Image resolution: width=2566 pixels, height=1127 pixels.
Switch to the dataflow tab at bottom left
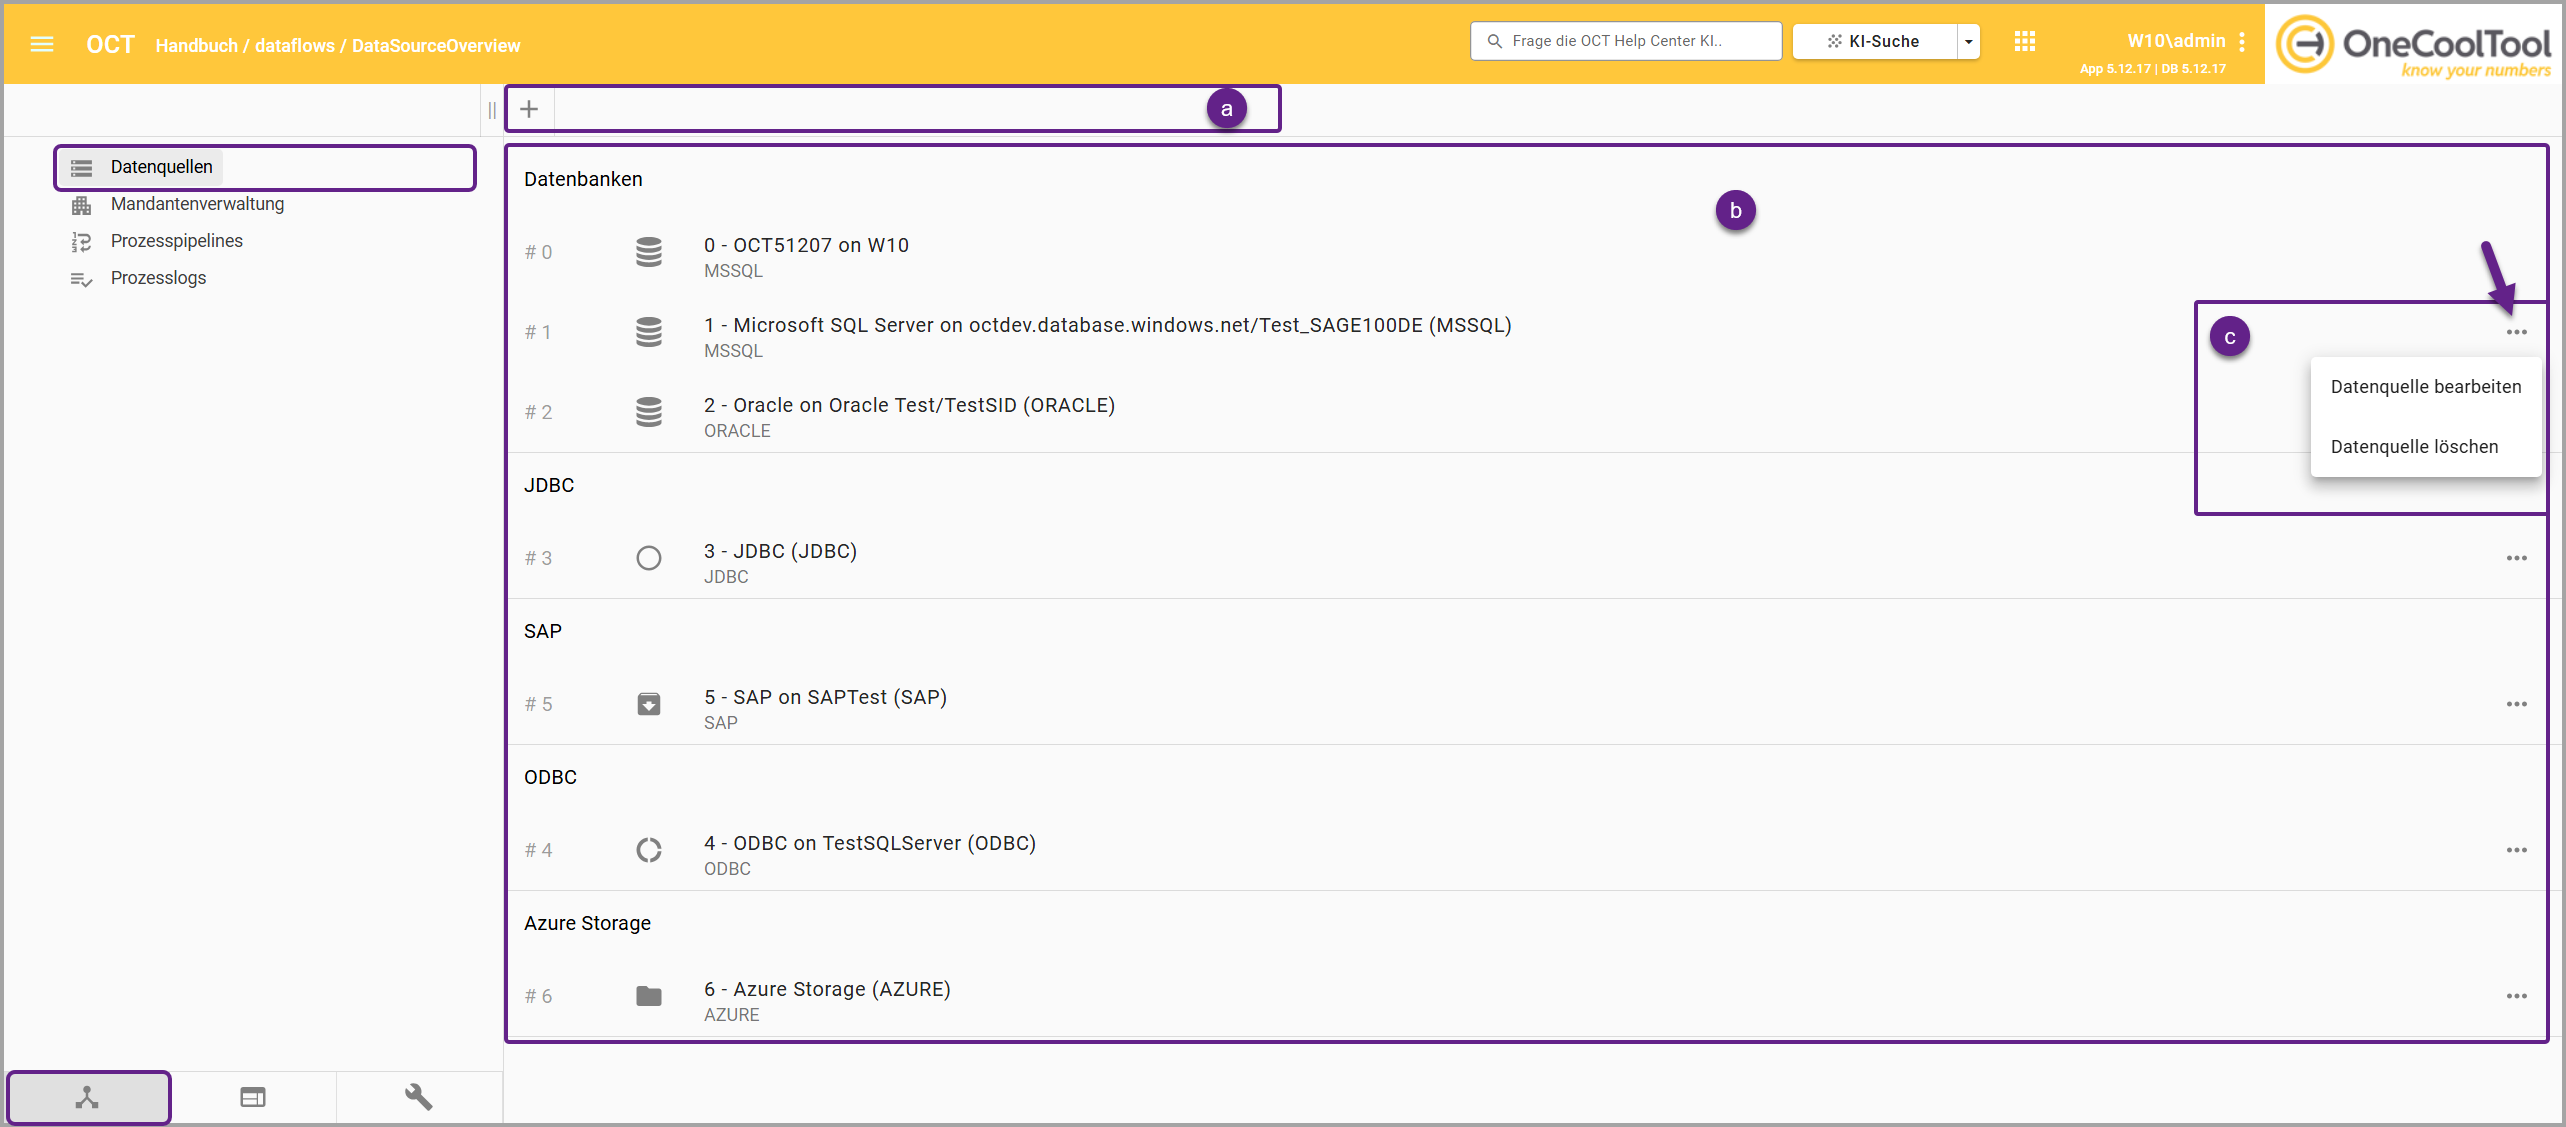[x=88, y=1097]
